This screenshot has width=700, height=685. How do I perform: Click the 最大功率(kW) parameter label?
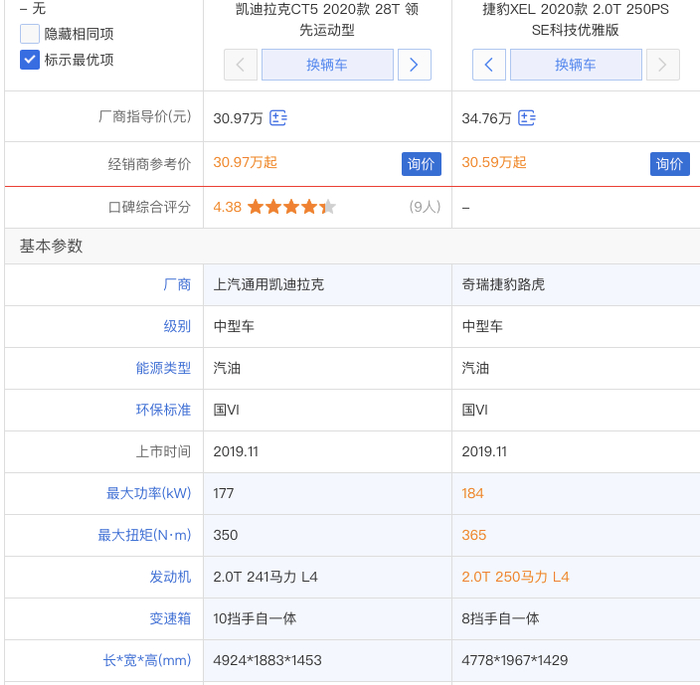tap(148, 493)
